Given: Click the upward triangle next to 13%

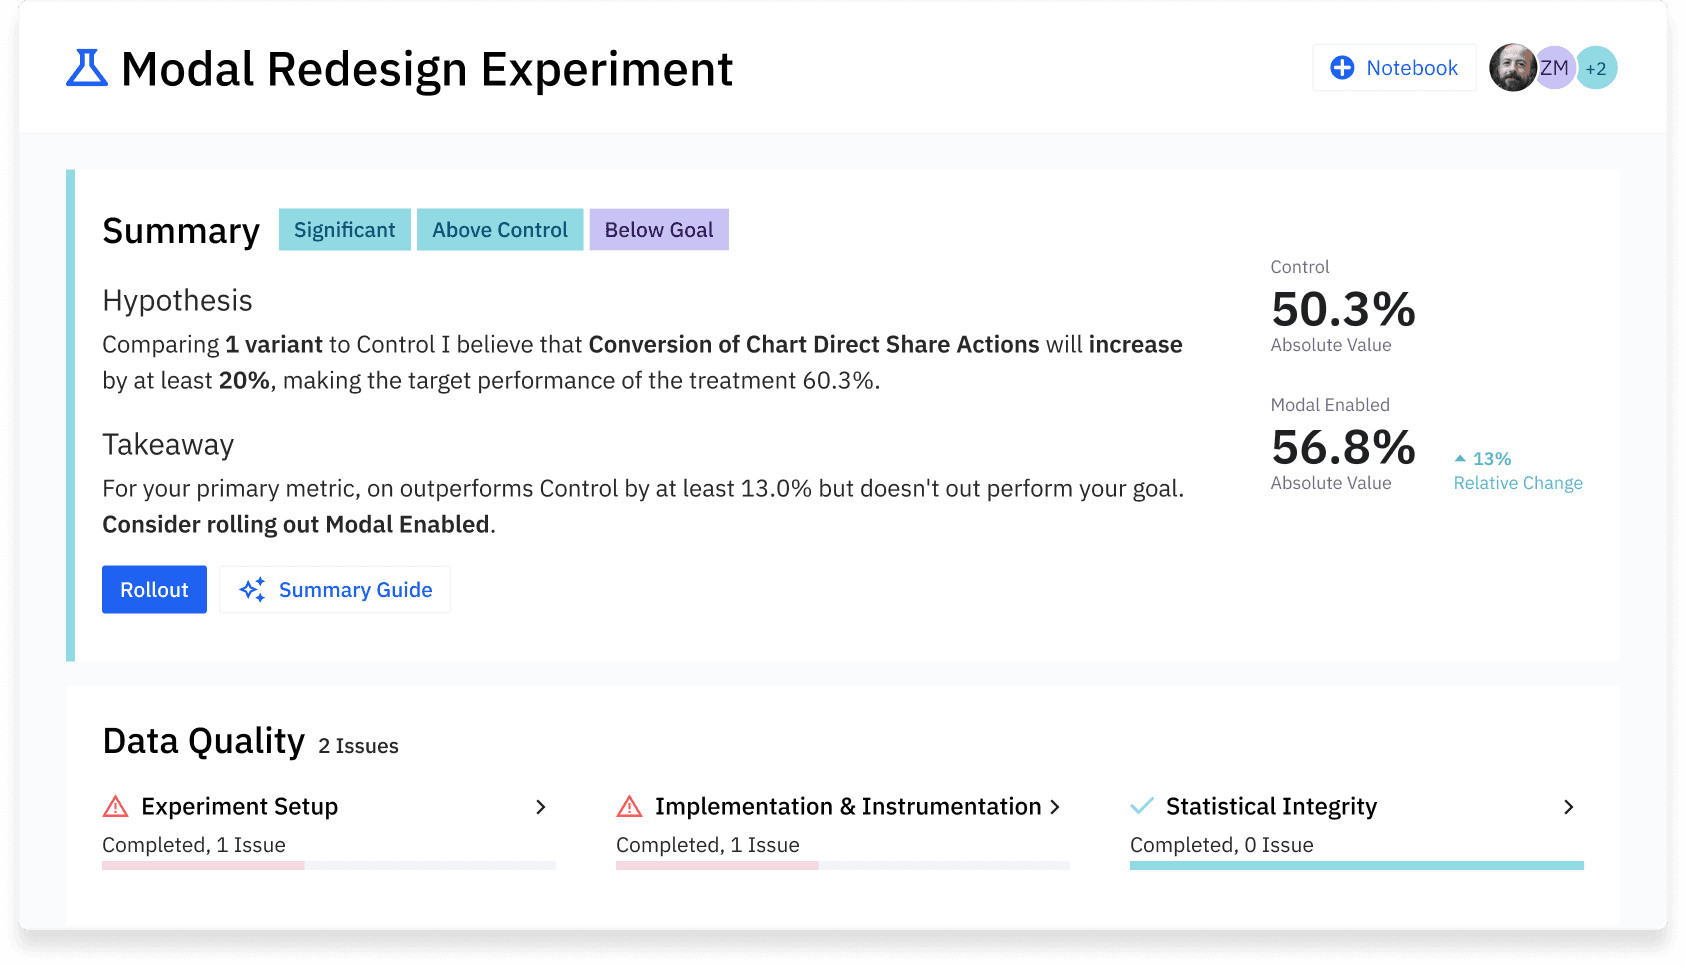Looking at the screenshot, I should (x=1461, y=458).
